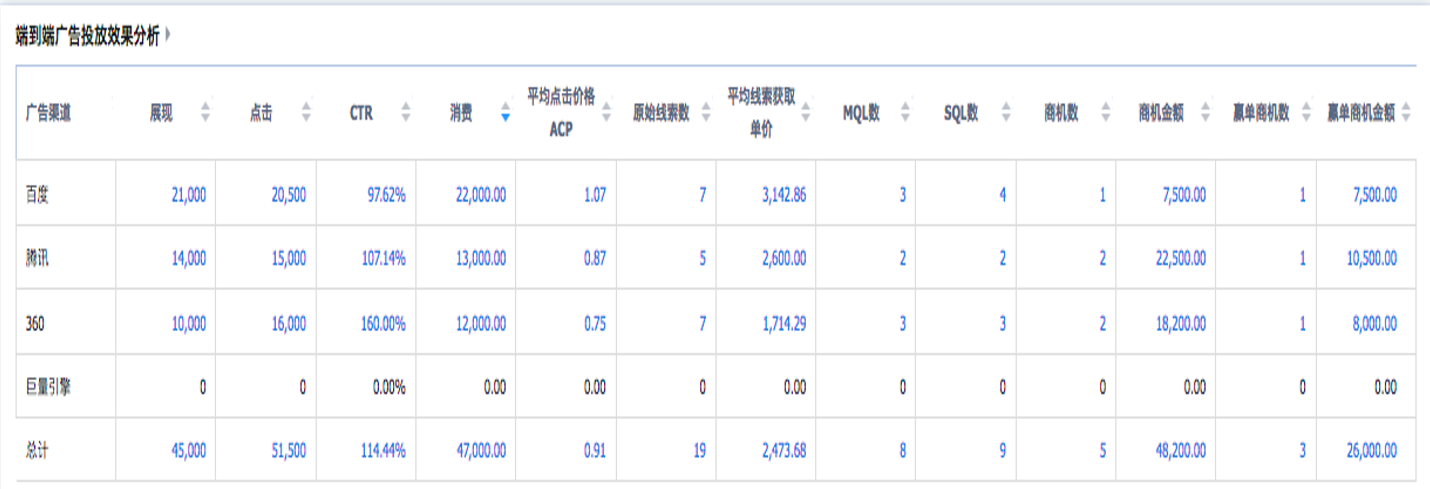Select the 总计 row label
1430x489 pixels.
(37, 451)
